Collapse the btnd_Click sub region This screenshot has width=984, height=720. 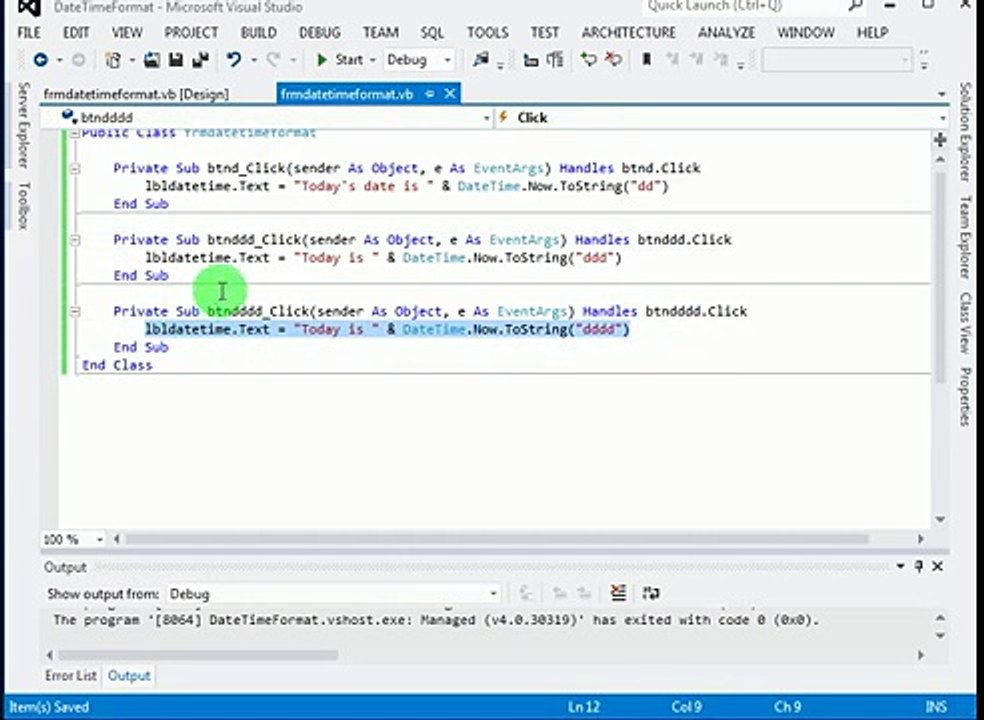click(x=75, y=168)
